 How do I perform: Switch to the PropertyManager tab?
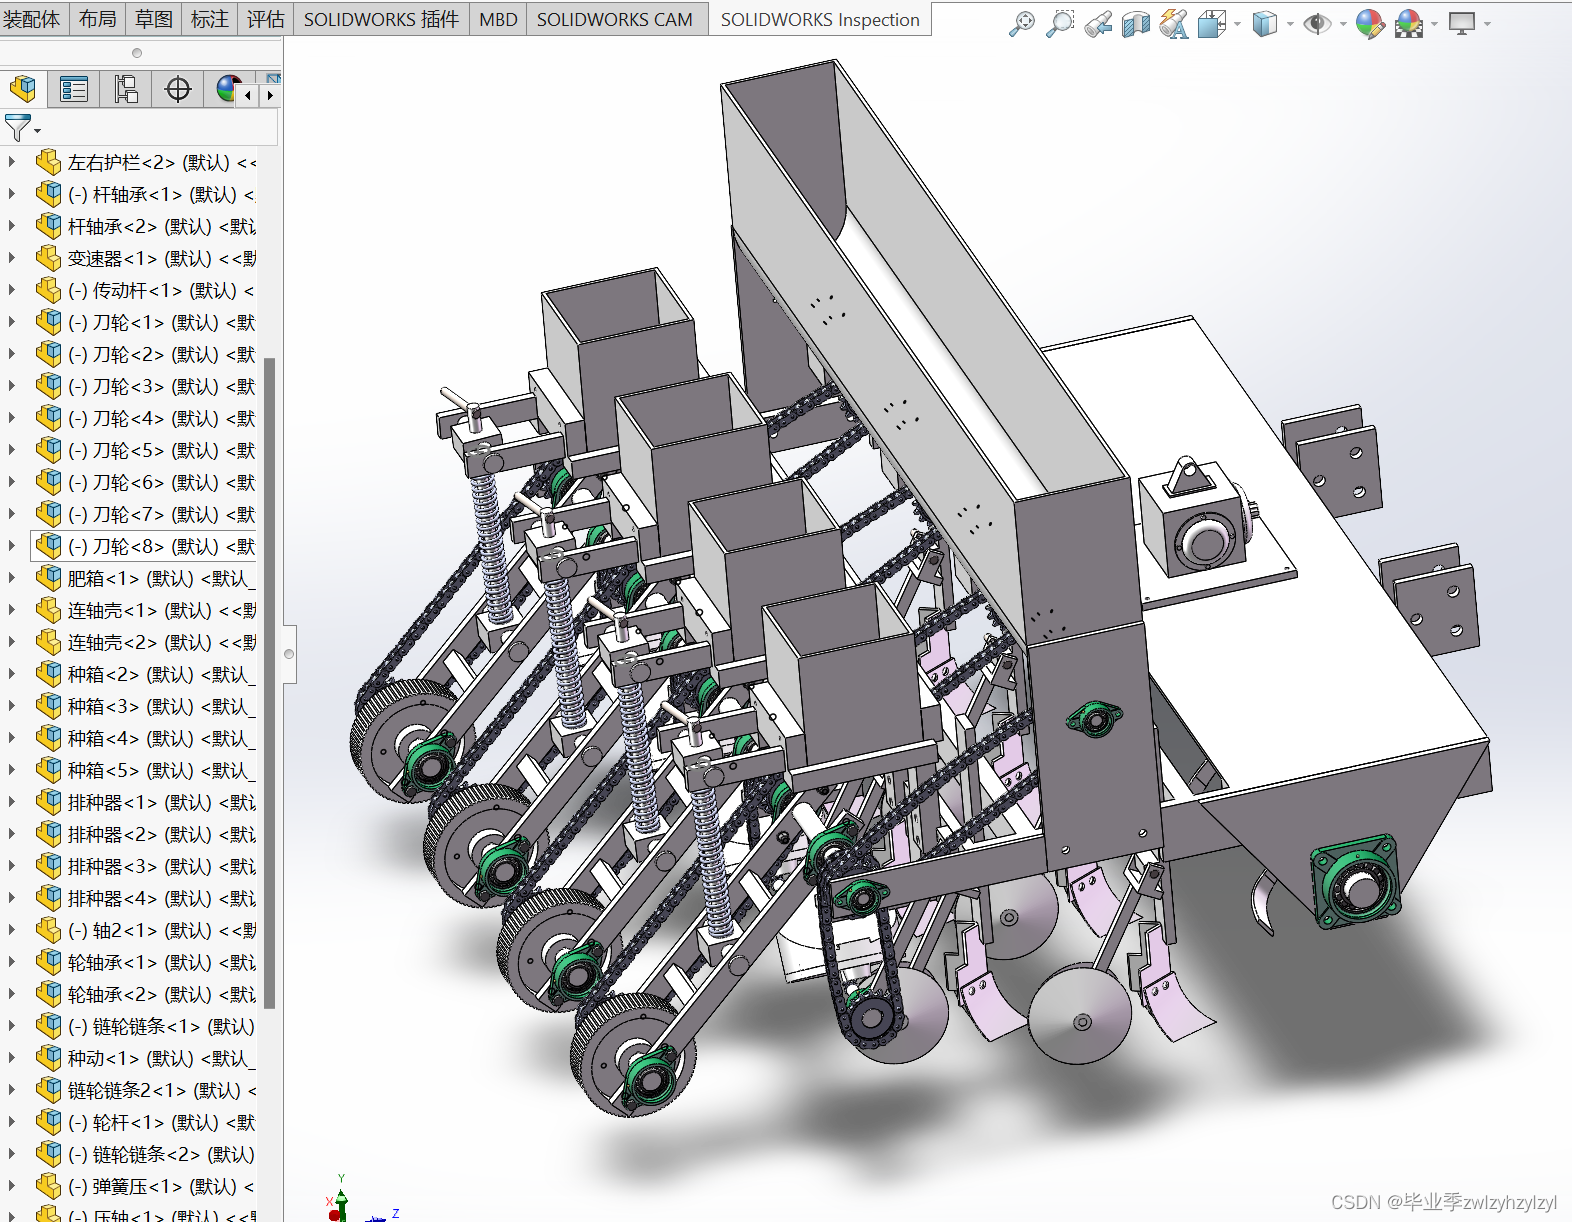pyautogui.click(x=74, y=89)
